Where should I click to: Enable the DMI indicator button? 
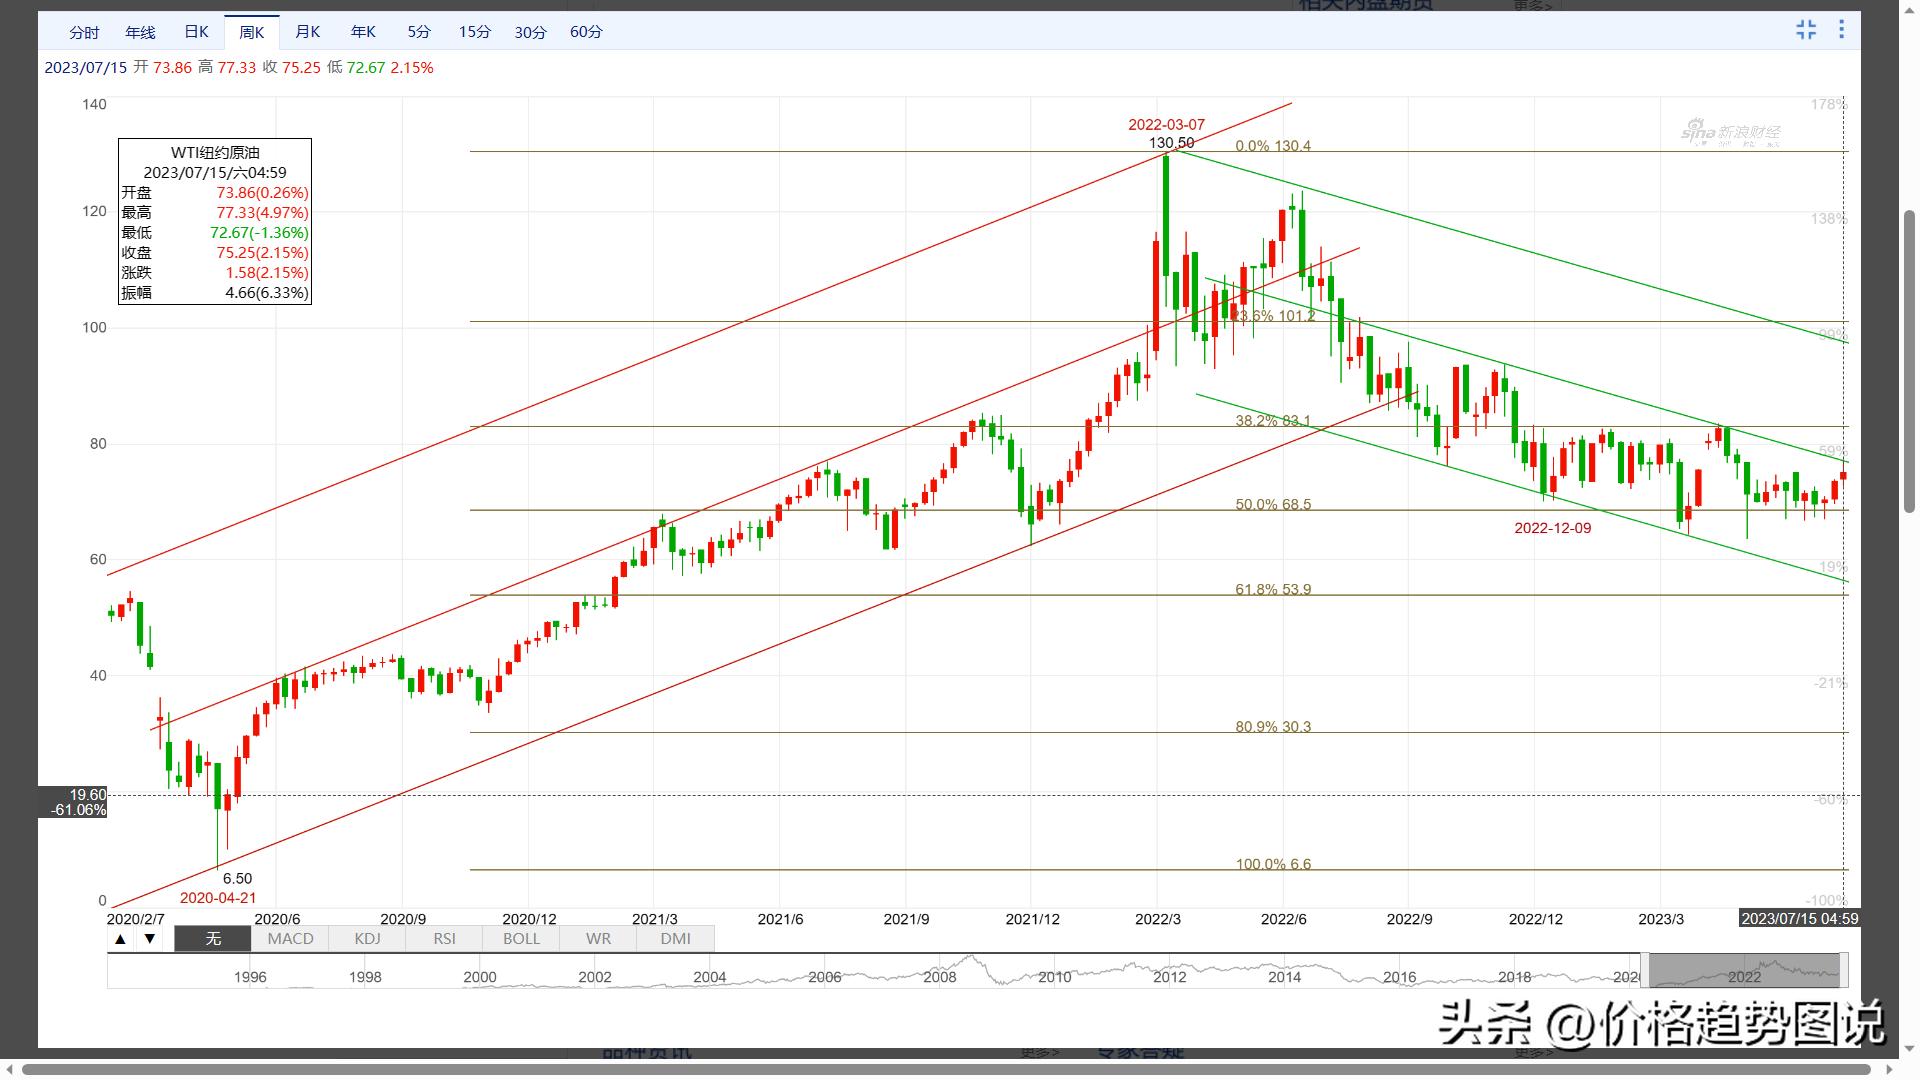click(675, 939)
